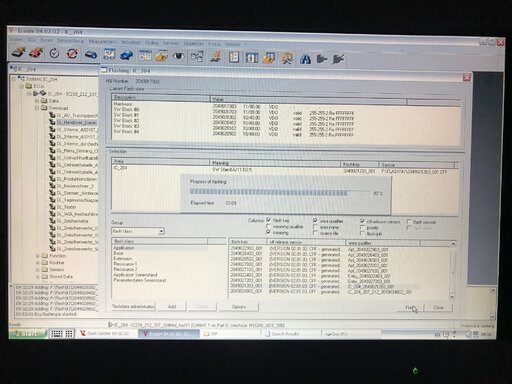Click the clock checkmark icon in toolbar
Image resolution: width=512 pixels, height=384 pixels.
(54, 53)
